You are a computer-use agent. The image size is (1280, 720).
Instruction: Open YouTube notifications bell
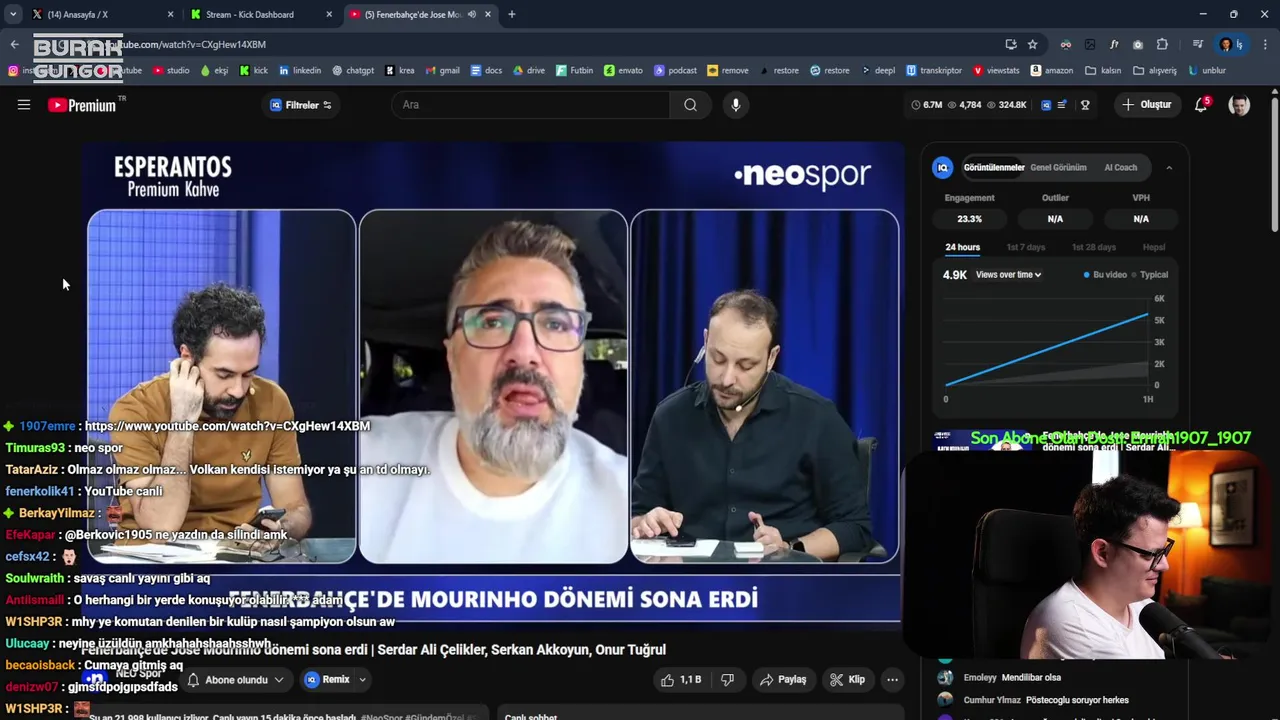pyautogui.click(x=1202, y=105)
